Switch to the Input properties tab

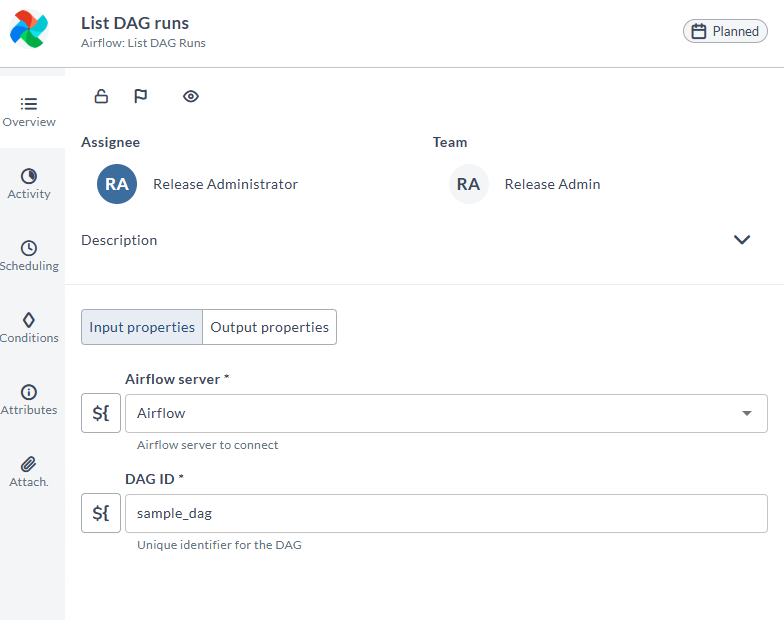[x=142, y=327]
